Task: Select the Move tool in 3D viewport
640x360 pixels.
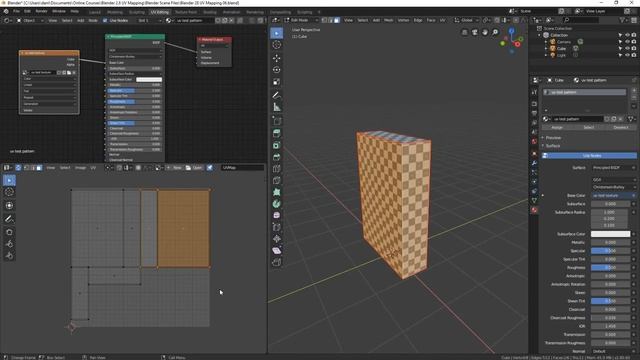Action: click(277, 58)
